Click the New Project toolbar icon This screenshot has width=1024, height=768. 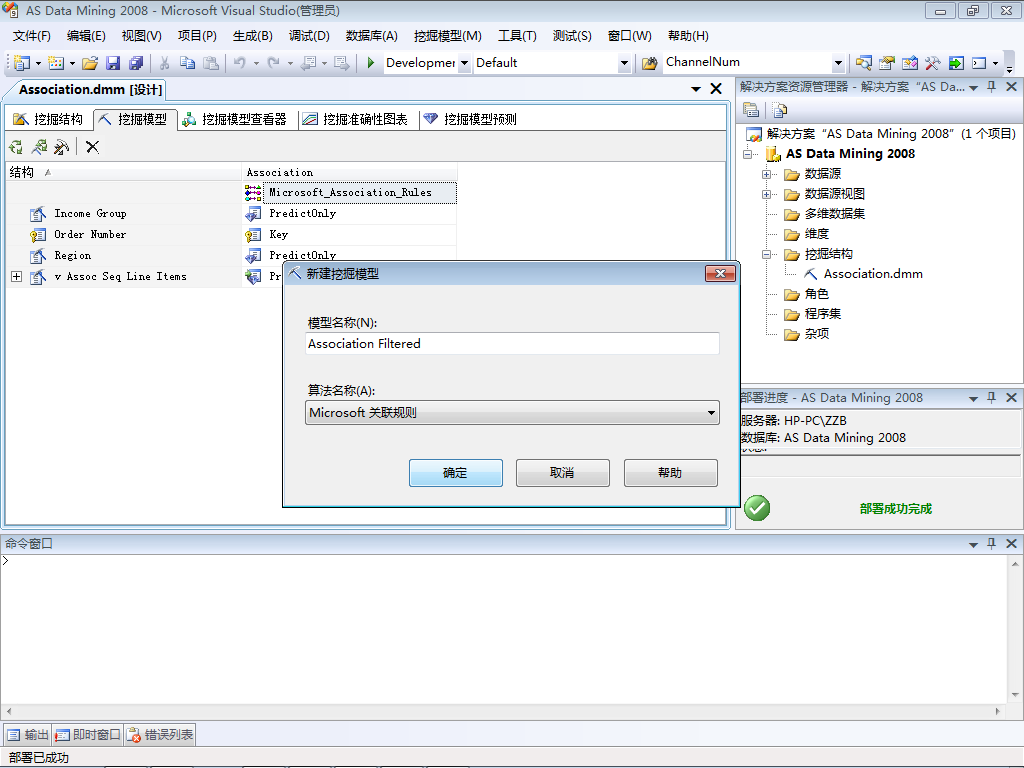pyautogui.click(x=22, y=63)
